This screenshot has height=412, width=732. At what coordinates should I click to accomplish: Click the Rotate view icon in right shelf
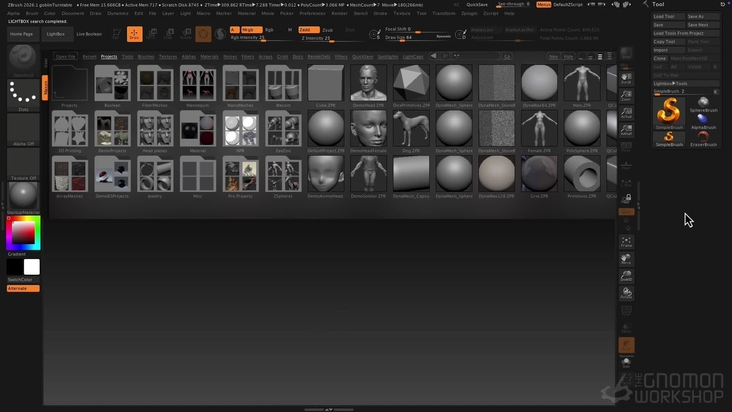click(x=626, y=293)
